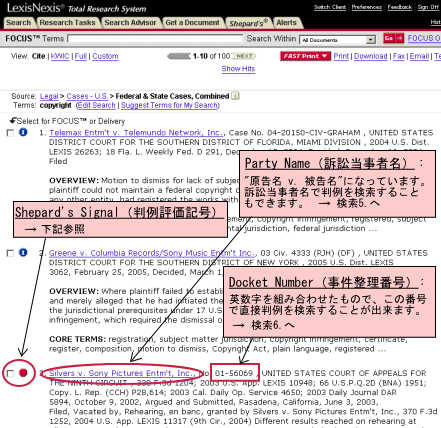This screenshot has height=428, width=441.
Task: Click Shepard's signal icon for Telemax case
Action: click(x=23, y=132)
